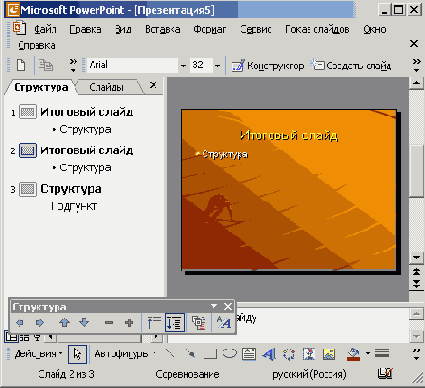Open the Arial font name dropdown
Viewport: 425px width, 388px height.
pyautogui.click(x=183, y=65)
